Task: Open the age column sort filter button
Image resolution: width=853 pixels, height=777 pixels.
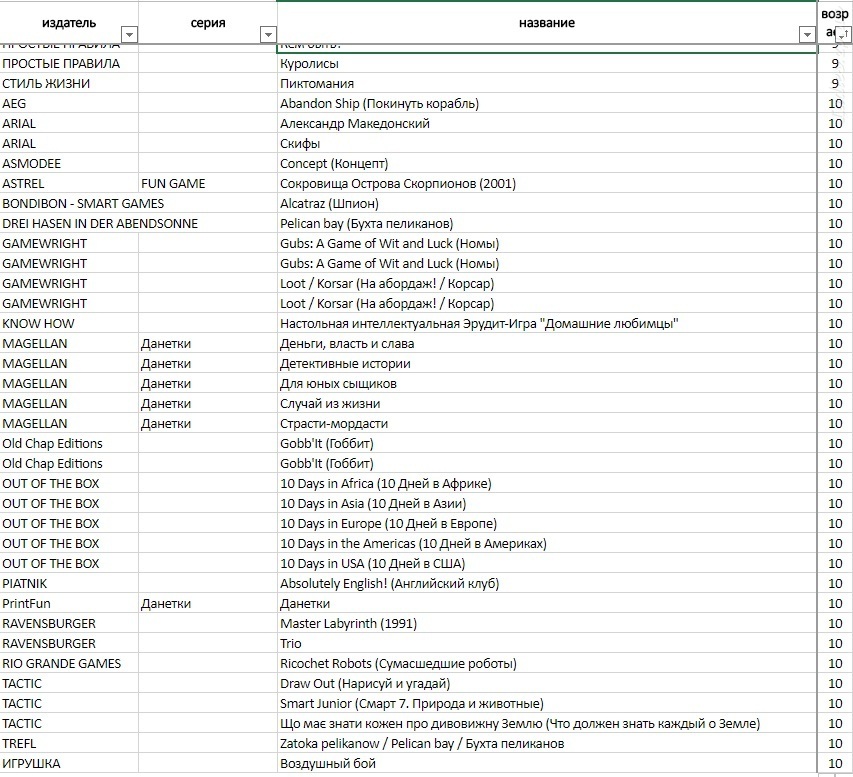Action: tap(843, 34)
